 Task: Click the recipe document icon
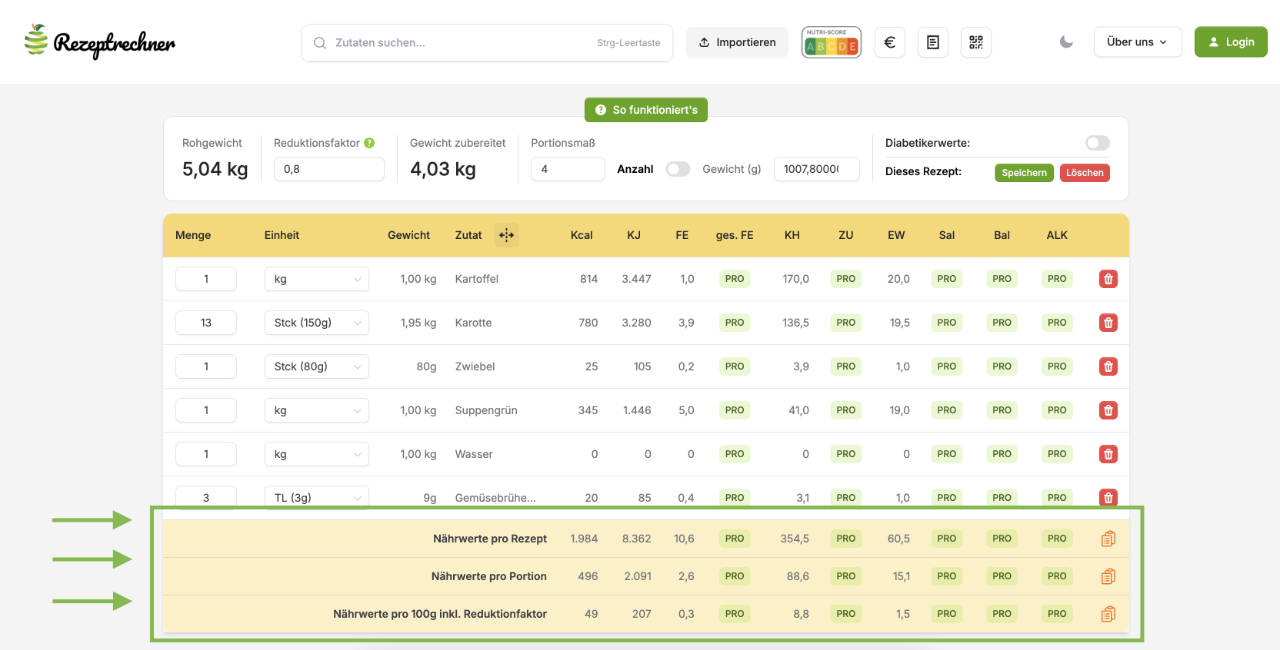pos(932,42)
